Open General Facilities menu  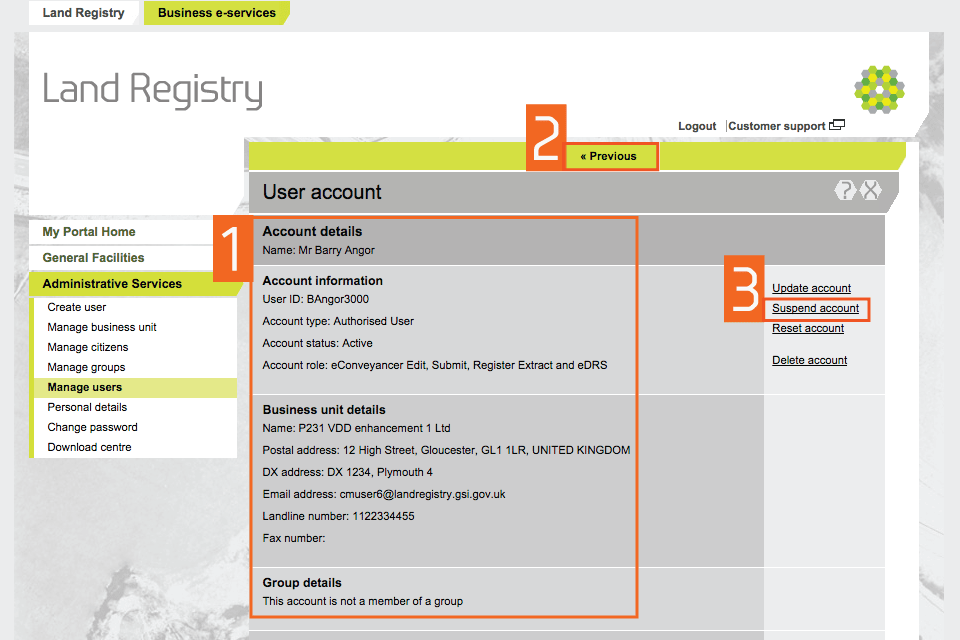pyautogui.click(x=93, y=258)
